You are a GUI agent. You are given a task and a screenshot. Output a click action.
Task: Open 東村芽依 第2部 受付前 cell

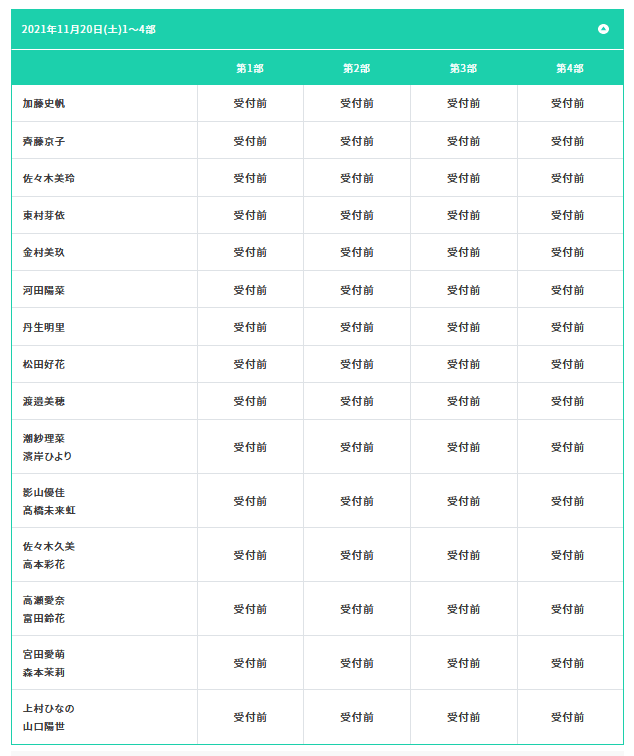(357, 216)
